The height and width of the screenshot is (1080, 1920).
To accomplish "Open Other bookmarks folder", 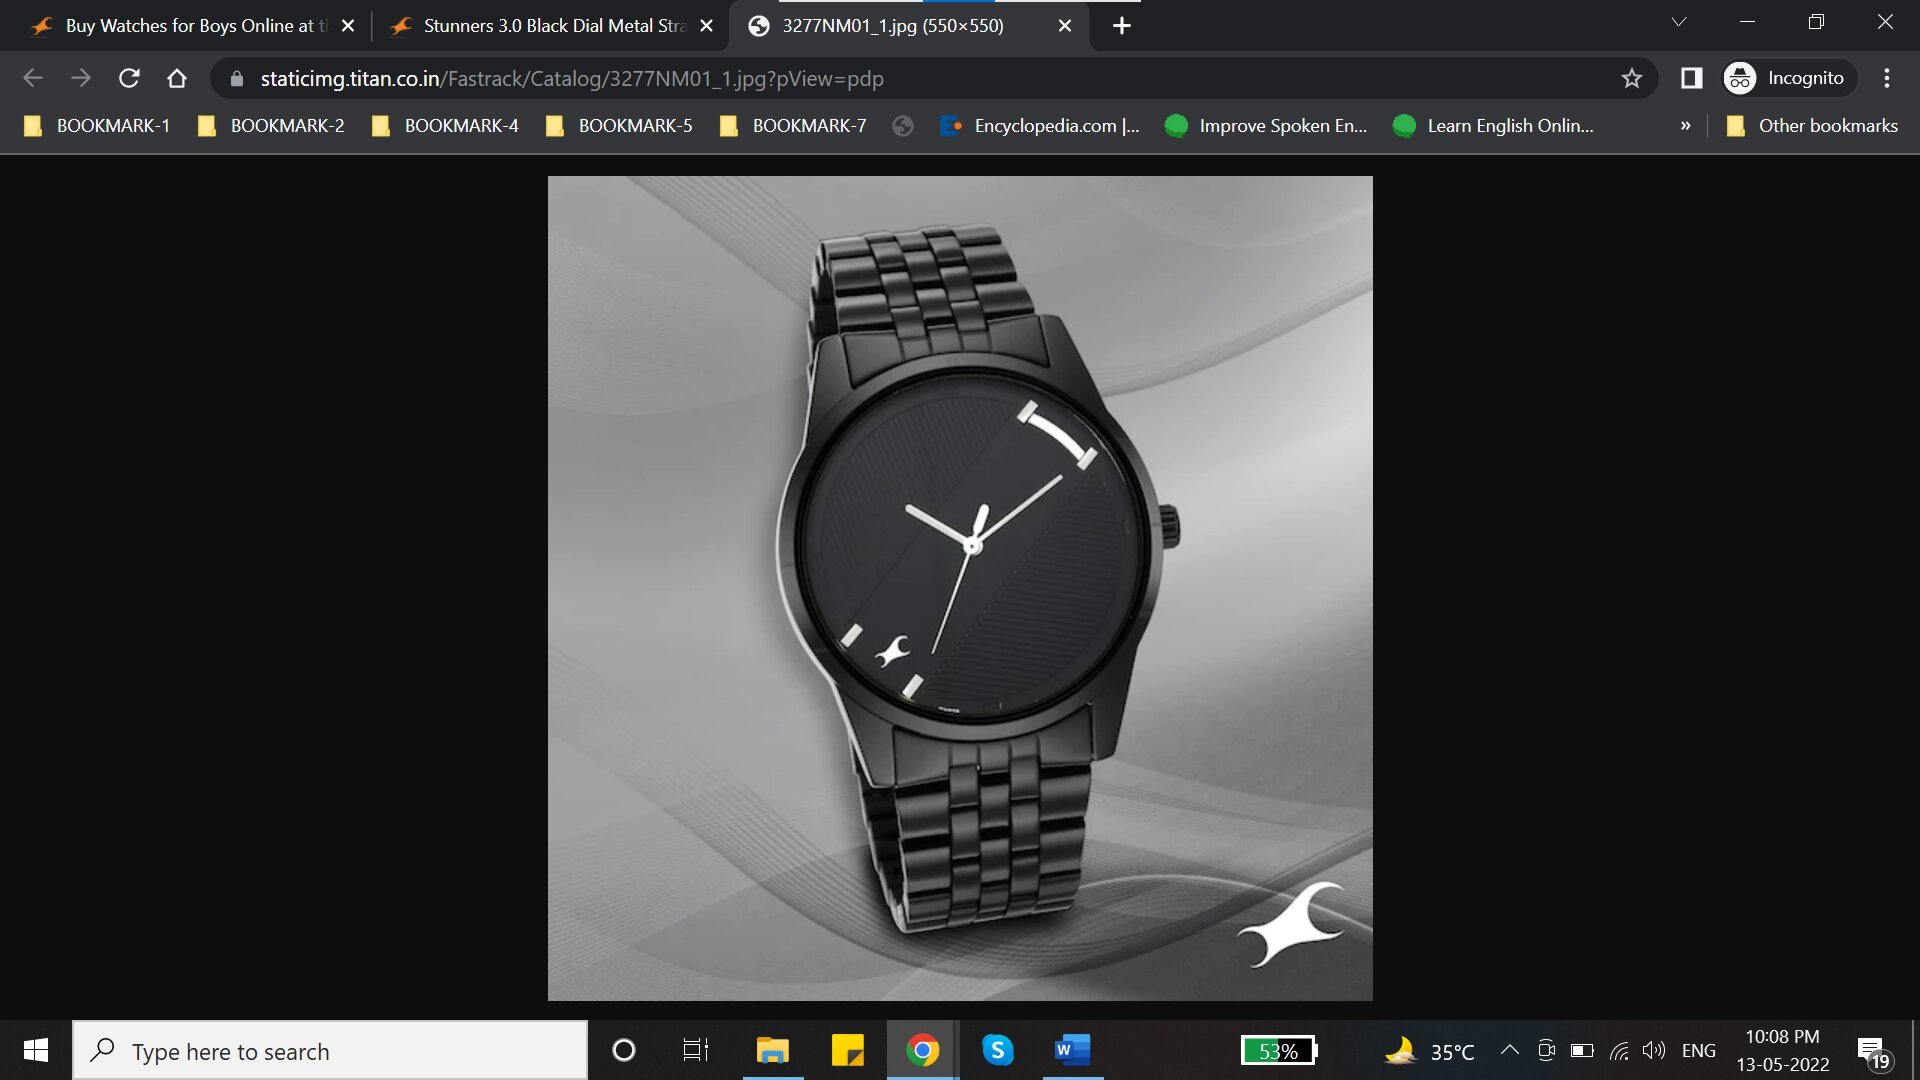I will point(1812,126).
